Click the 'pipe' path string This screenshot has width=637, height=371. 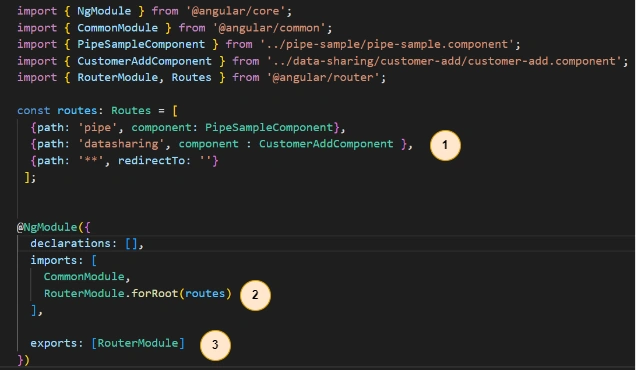[97, 127]
